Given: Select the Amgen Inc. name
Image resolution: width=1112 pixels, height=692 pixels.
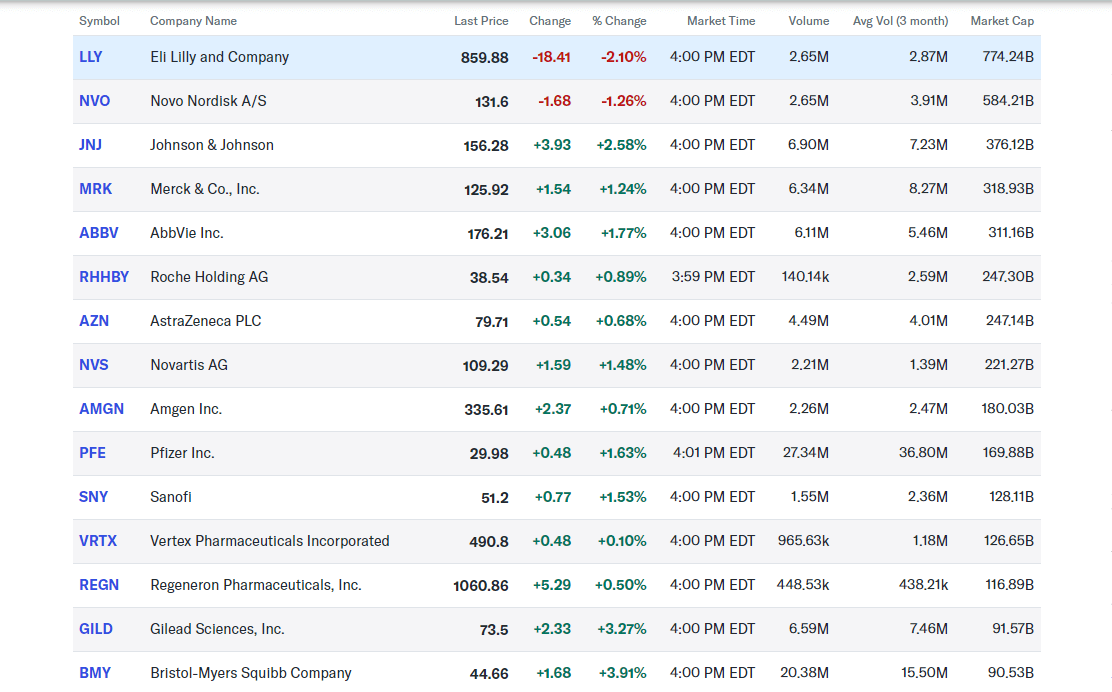Looking at the screenshot, I should click(x=186, y=408).
